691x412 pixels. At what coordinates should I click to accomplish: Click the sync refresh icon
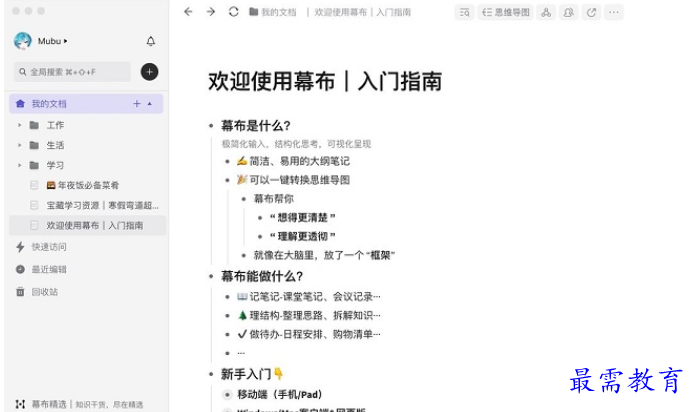tap(234, 12)
